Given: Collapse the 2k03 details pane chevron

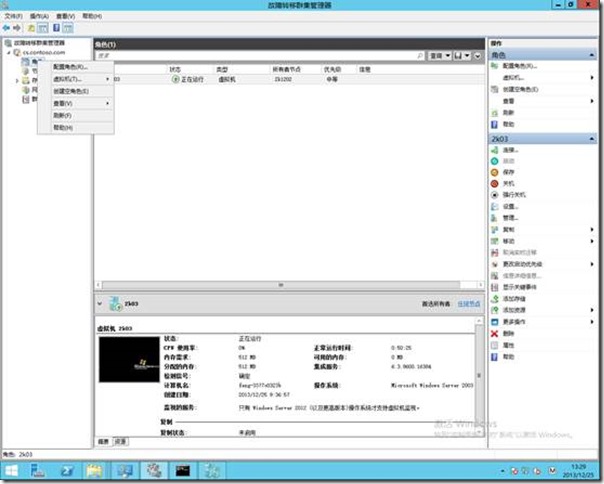Looking at the screenshot, I should 100,304.
